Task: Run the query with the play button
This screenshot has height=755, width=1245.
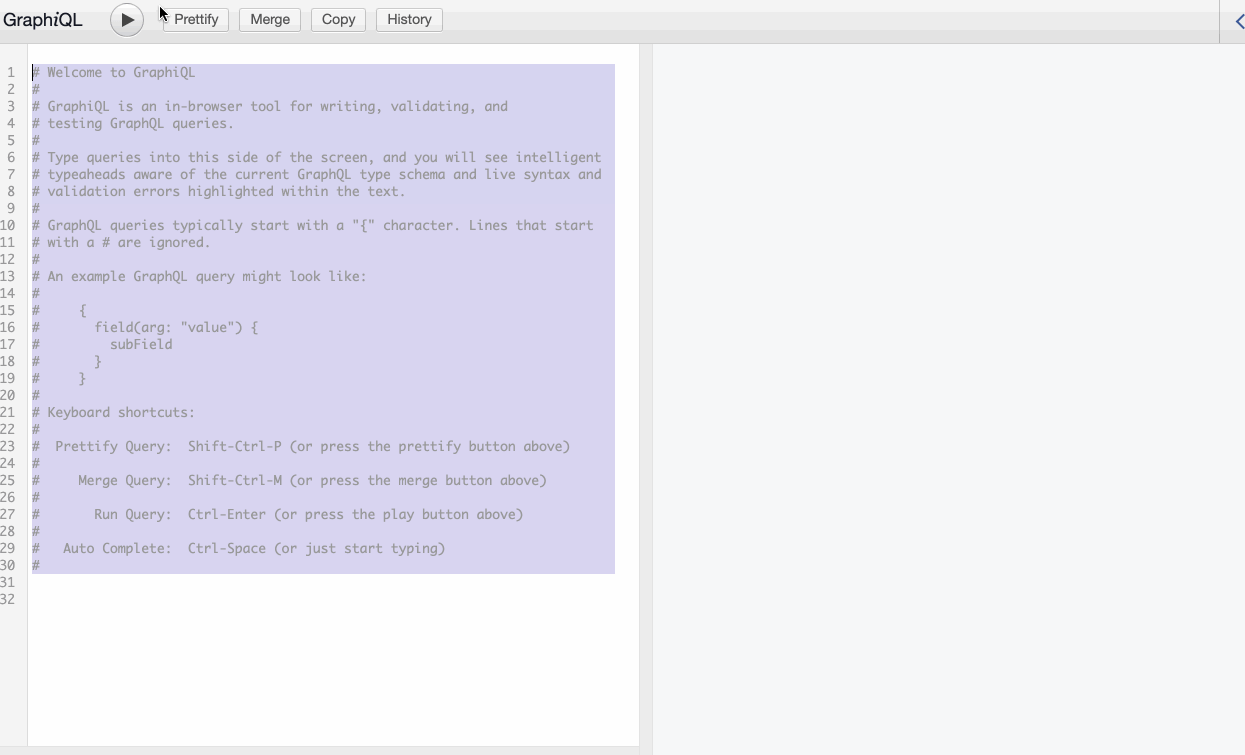Action: point(126,19)
